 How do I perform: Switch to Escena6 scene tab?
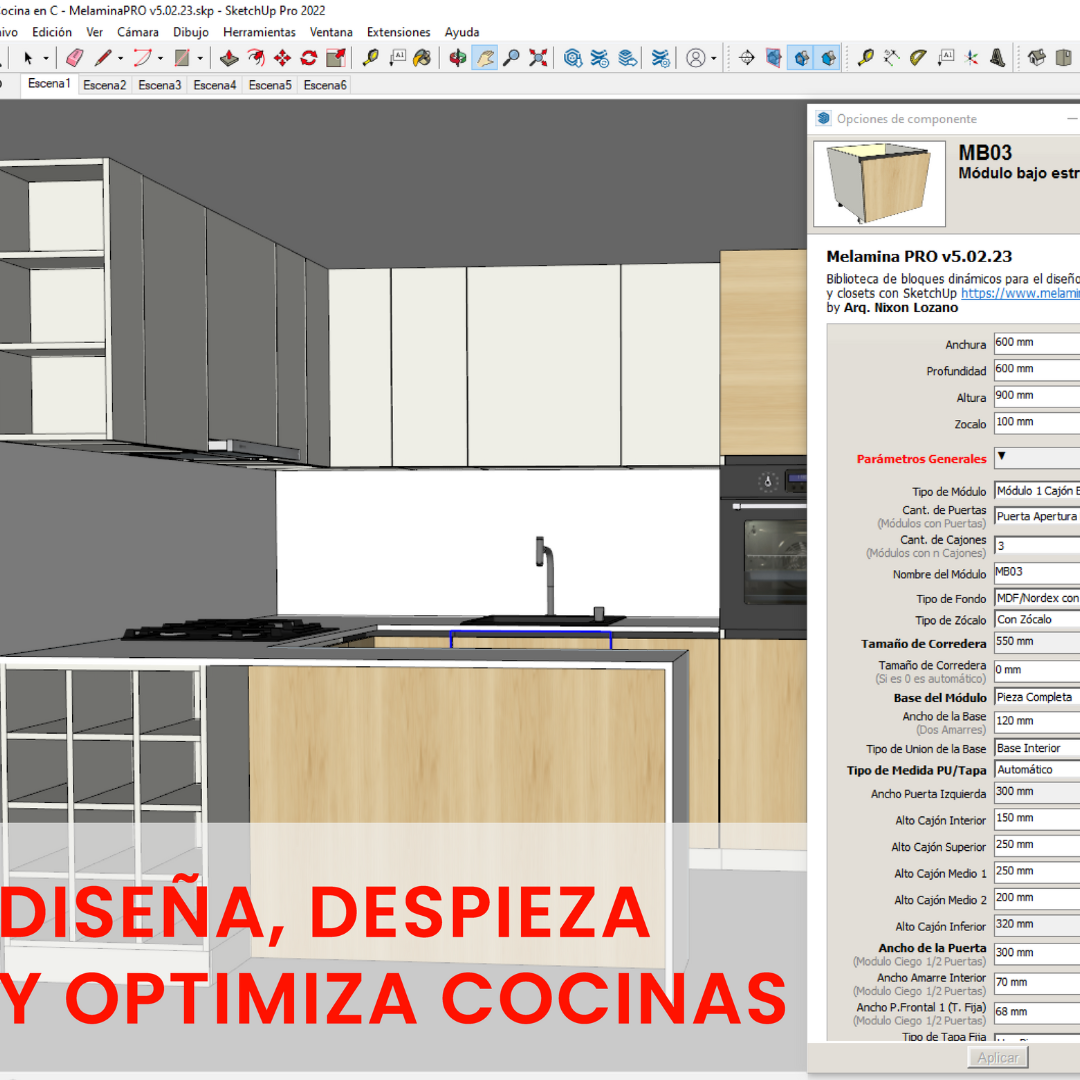(x=325, y=85)
